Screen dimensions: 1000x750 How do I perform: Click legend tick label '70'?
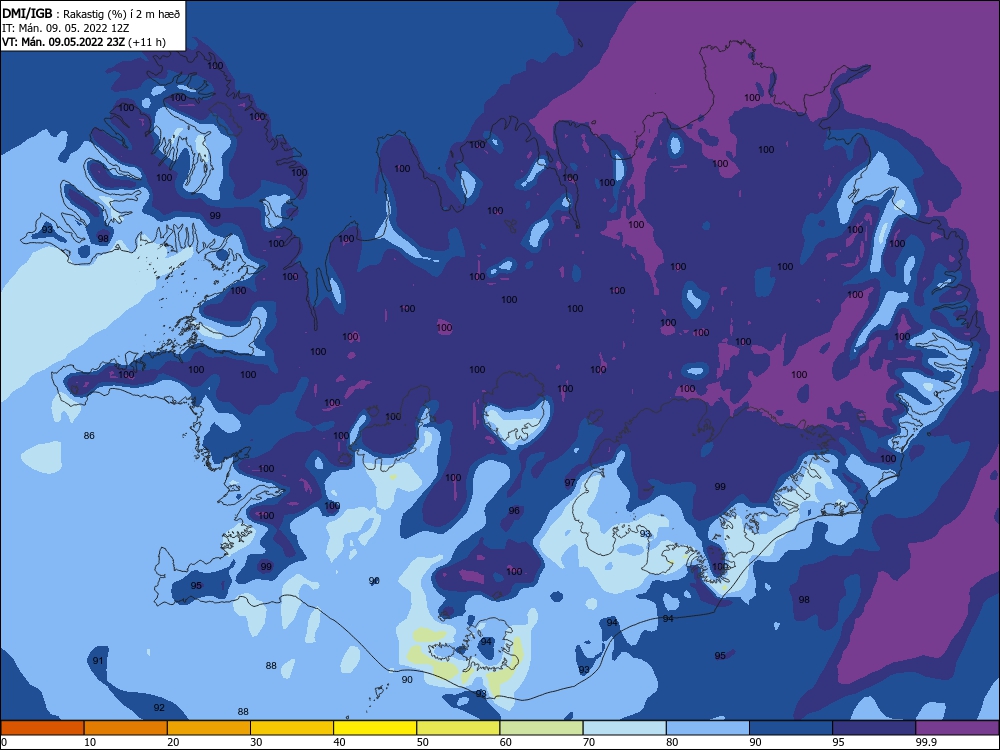(589, 742)
